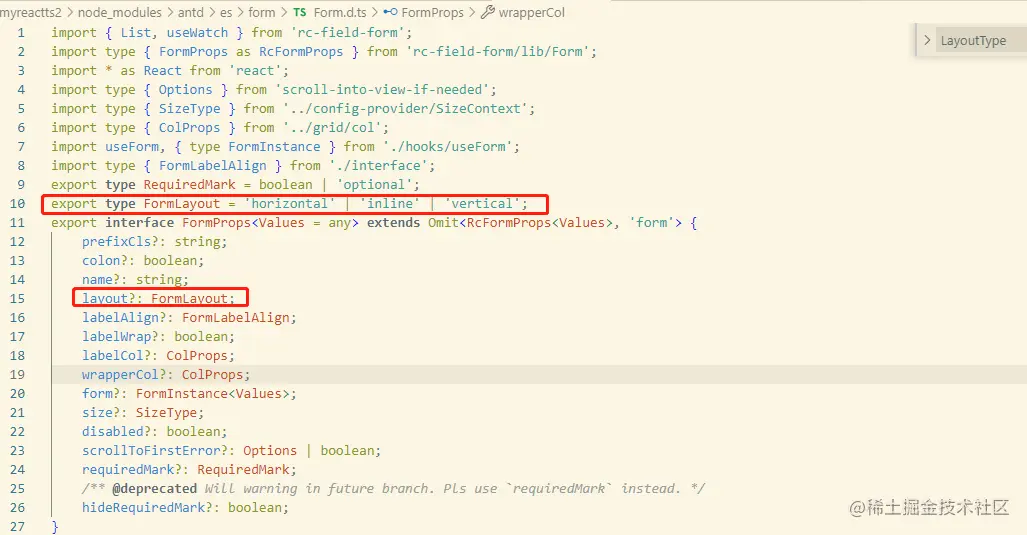
Task: Click 'FormLayout' type name on line 10
Action: (x=181, y=204)
